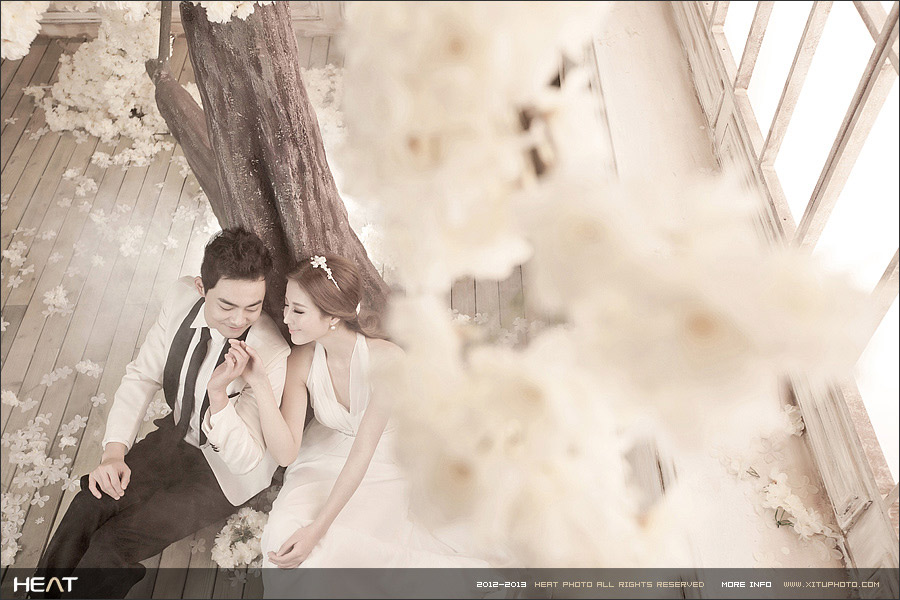900x600 pixels.
Task: Click the HEAT logo in footer bar
Action: tap(45, 585)
